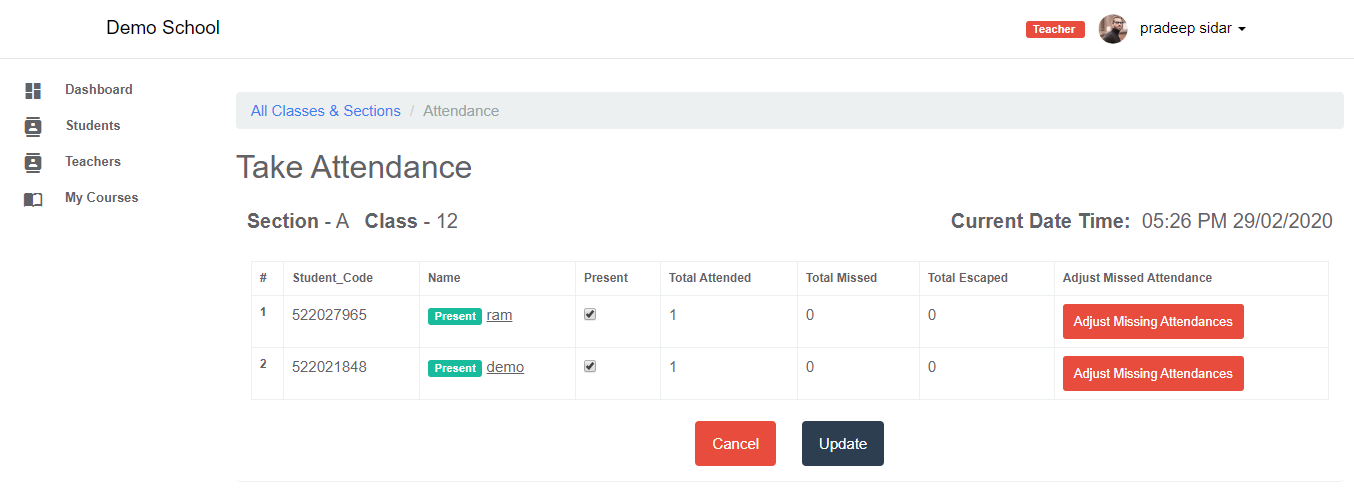This screenshot has width=1354, height=492.
Task: Open the Dashboard menu item
Action: coord(98,90)
